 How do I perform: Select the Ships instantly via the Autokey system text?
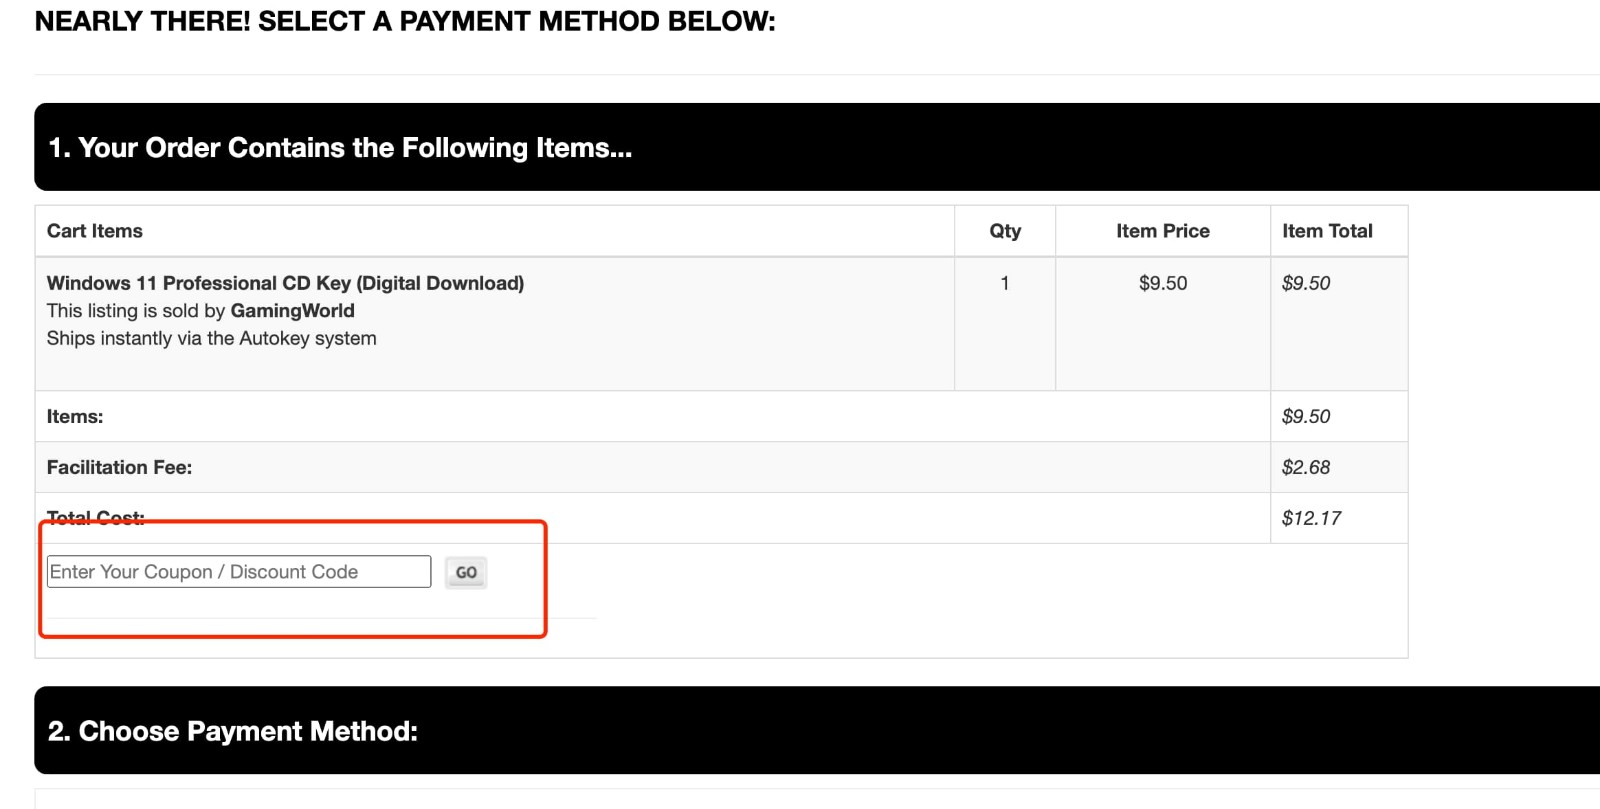pyautogui.click(x=211, y=338)
